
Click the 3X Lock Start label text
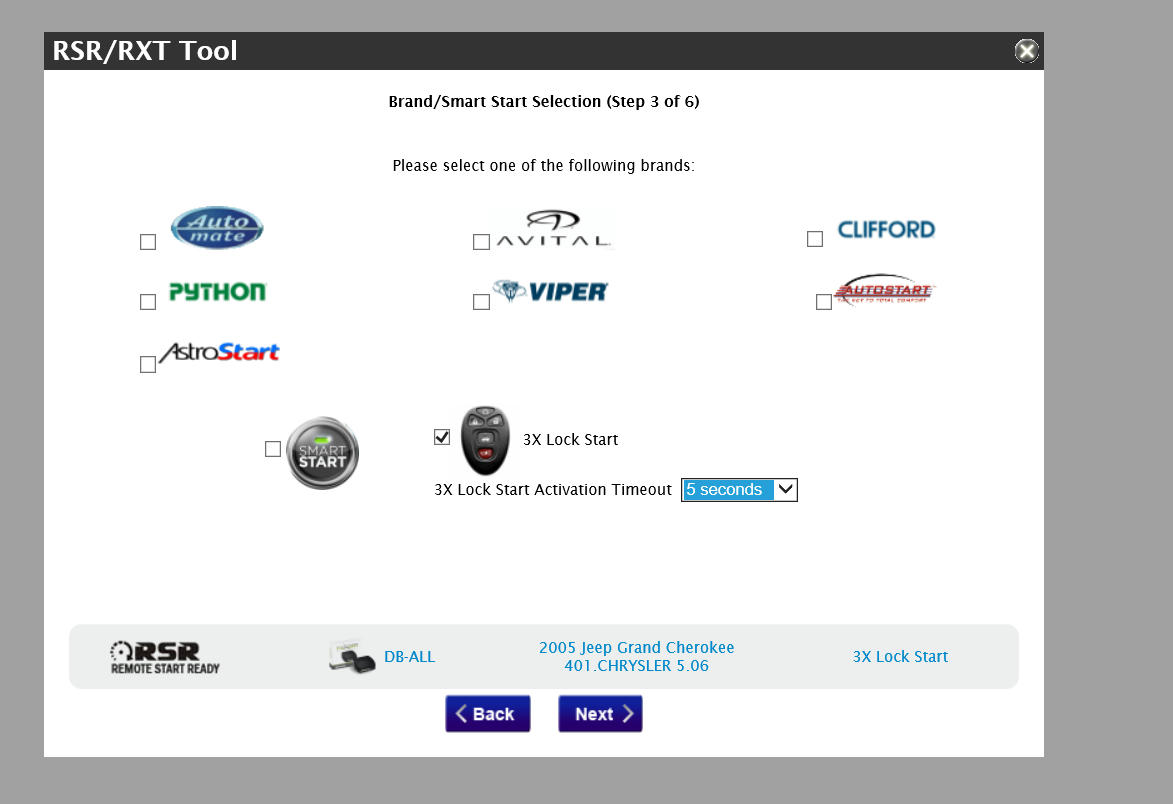click(x=570, y=440)
